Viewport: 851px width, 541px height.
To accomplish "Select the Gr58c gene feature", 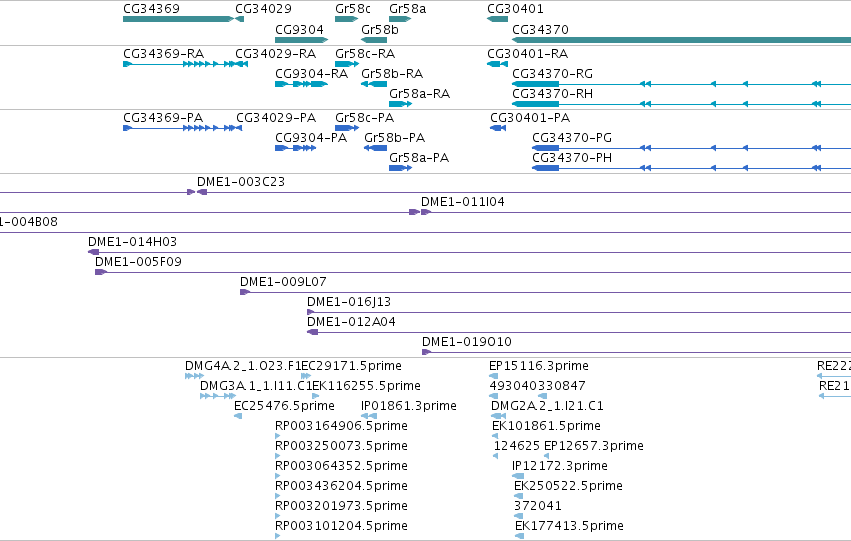I will 346,19.
